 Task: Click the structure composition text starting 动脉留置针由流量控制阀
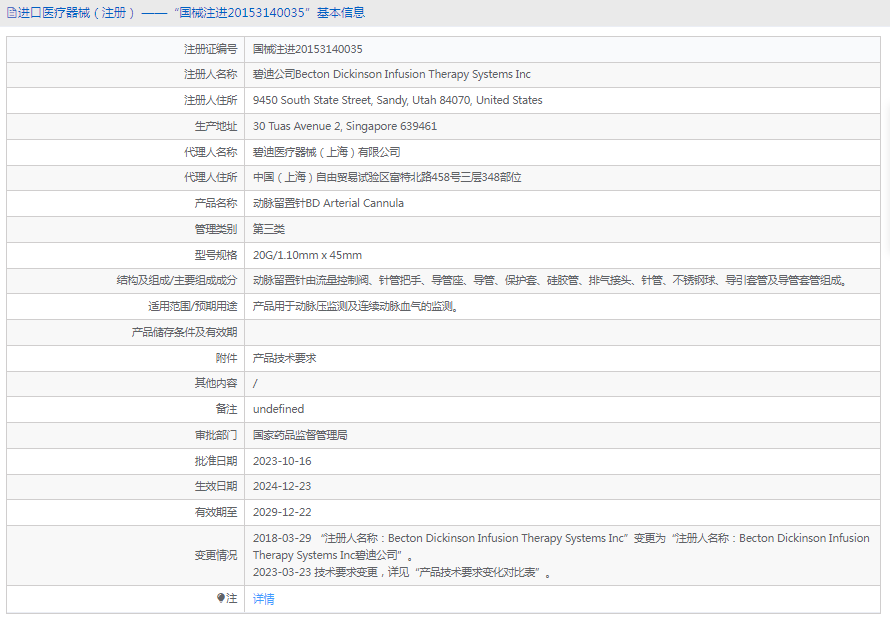[x=551, y=280]
